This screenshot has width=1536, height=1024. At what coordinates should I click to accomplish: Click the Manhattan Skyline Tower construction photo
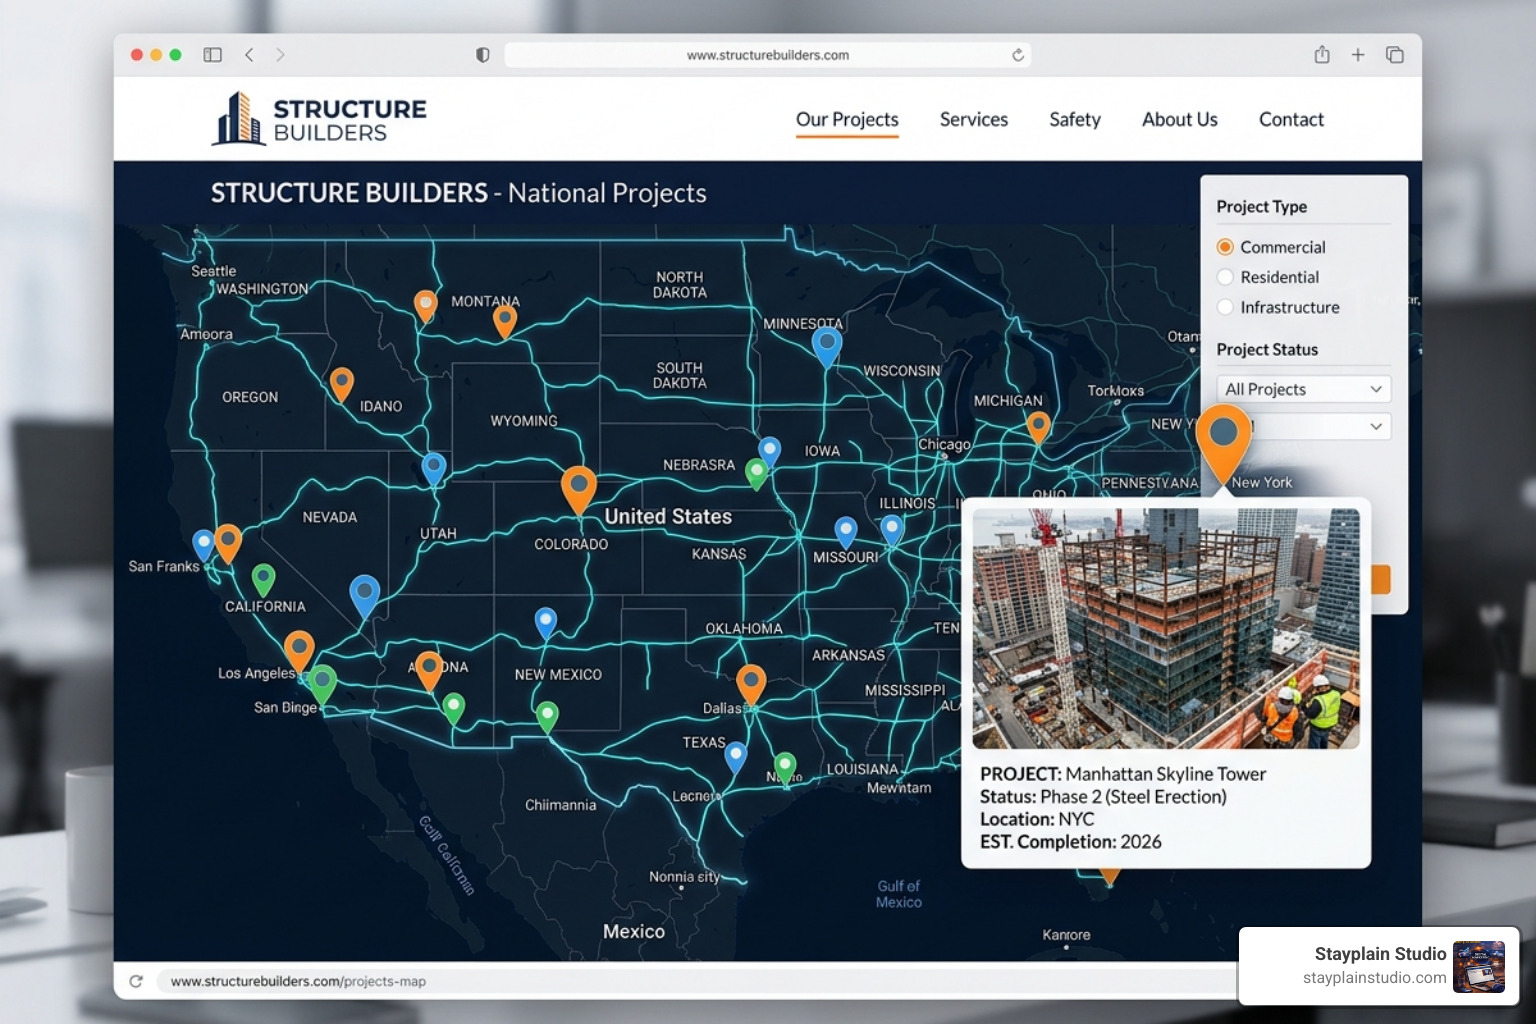1166,628
